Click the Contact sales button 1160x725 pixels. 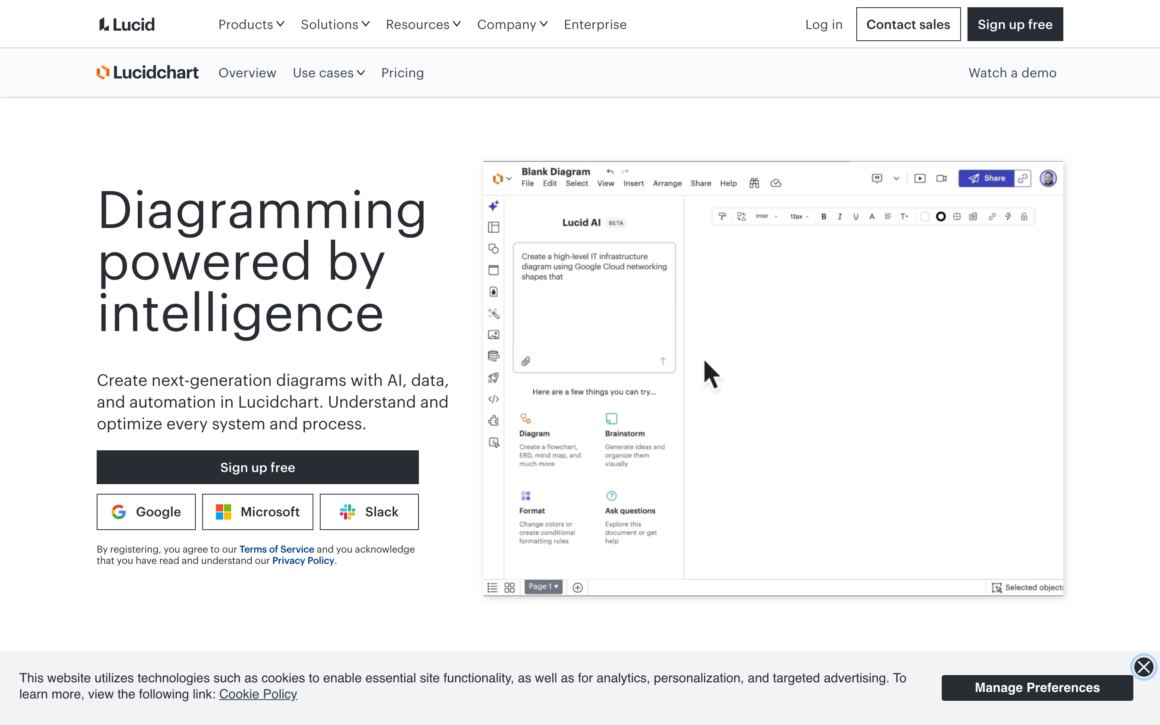click(908, 24)
